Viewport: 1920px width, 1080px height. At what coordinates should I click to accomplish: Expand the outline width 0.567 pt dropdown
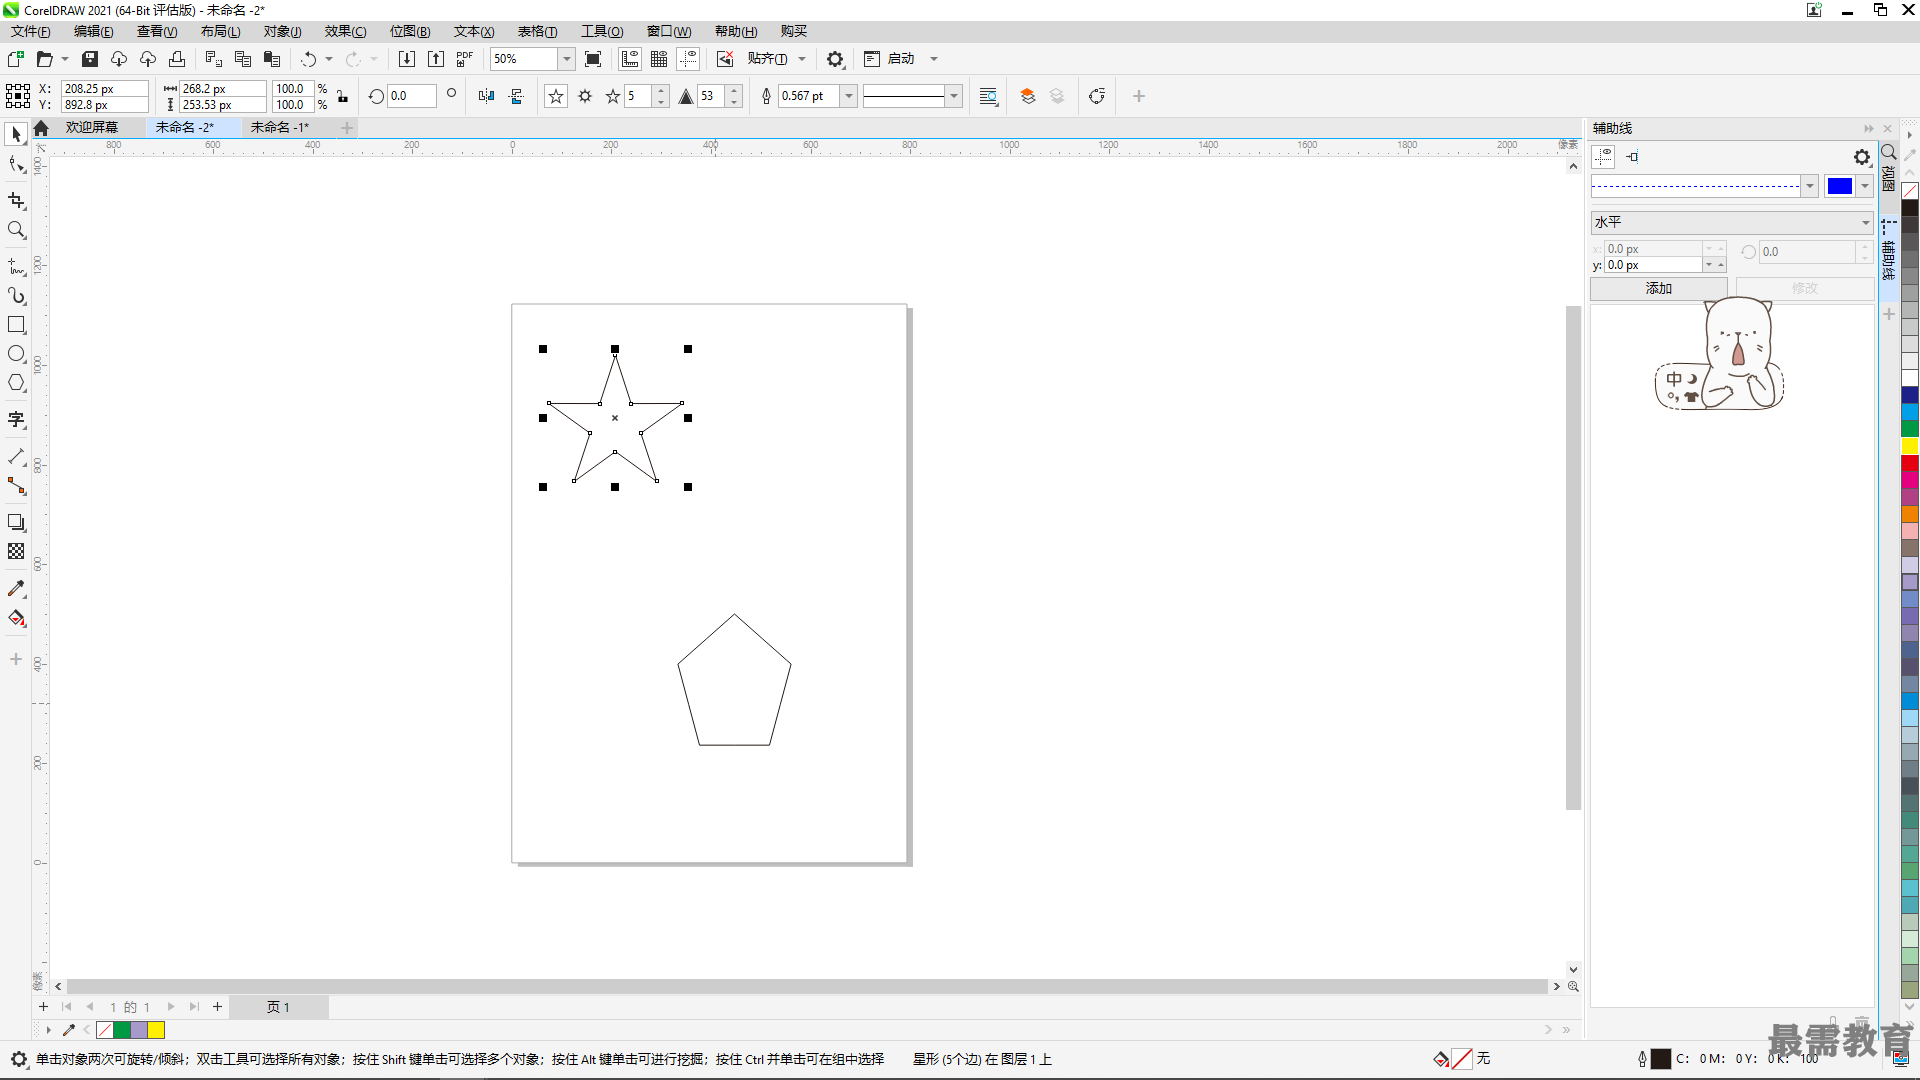pos(849,96)
